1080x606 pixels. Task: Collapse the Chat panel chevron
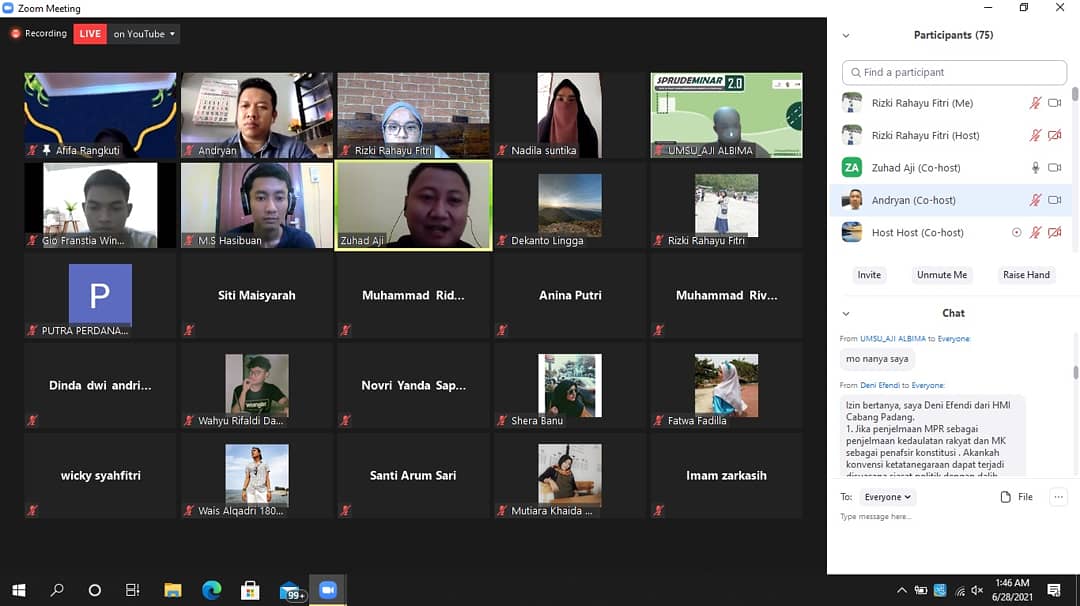click(x=846, y=313)
